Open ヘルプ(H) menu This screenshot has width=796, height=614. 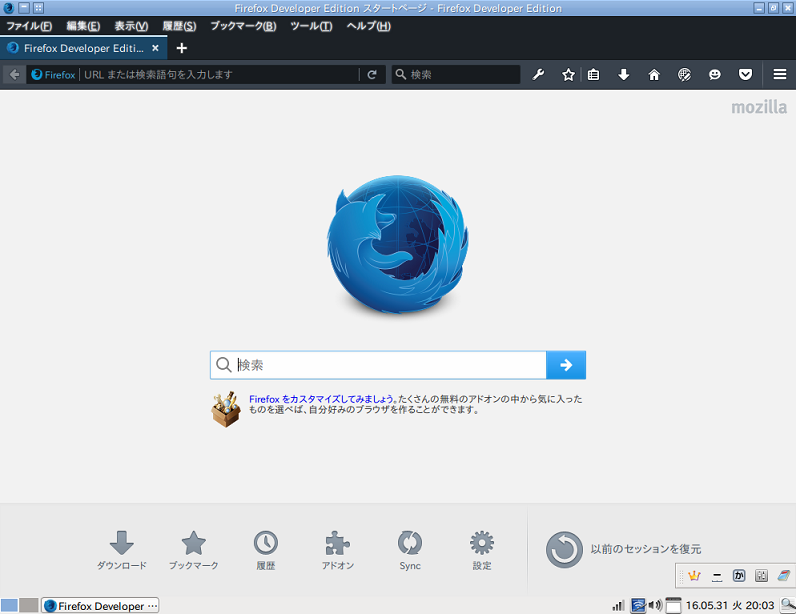point(369,26)
